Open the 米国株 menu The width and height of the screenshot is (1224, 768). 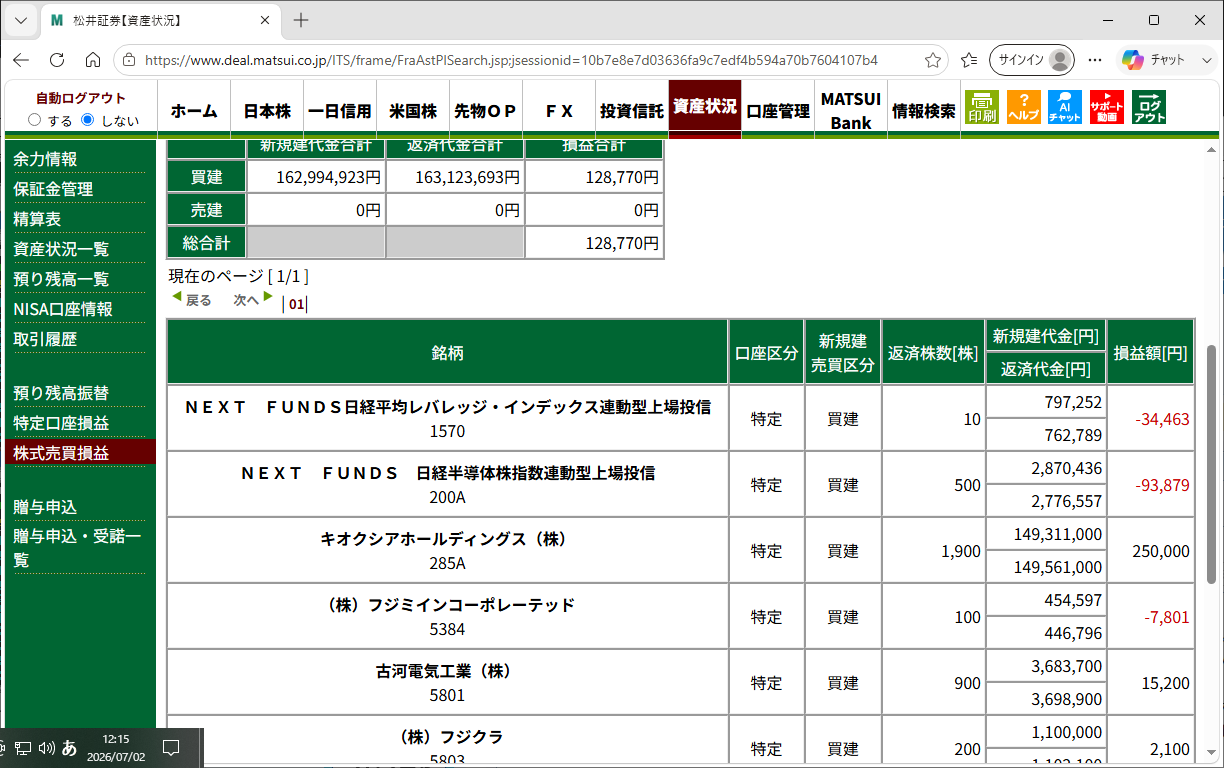413,110
